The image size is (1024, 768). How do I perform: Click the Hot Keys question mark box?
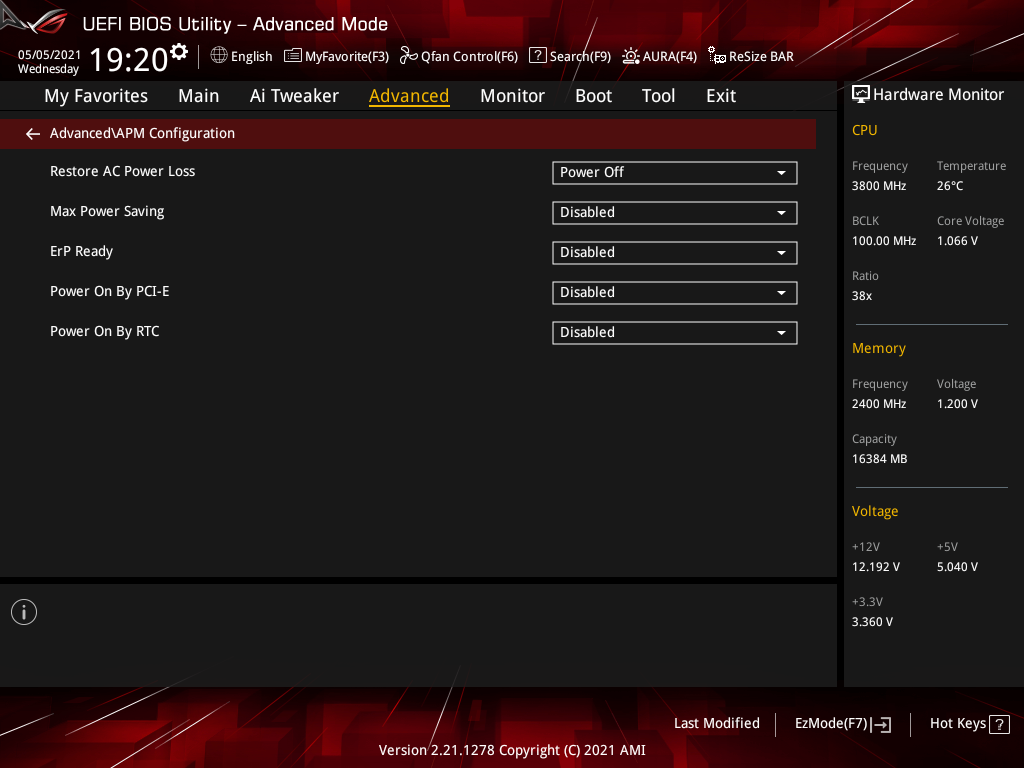(999, 724)
